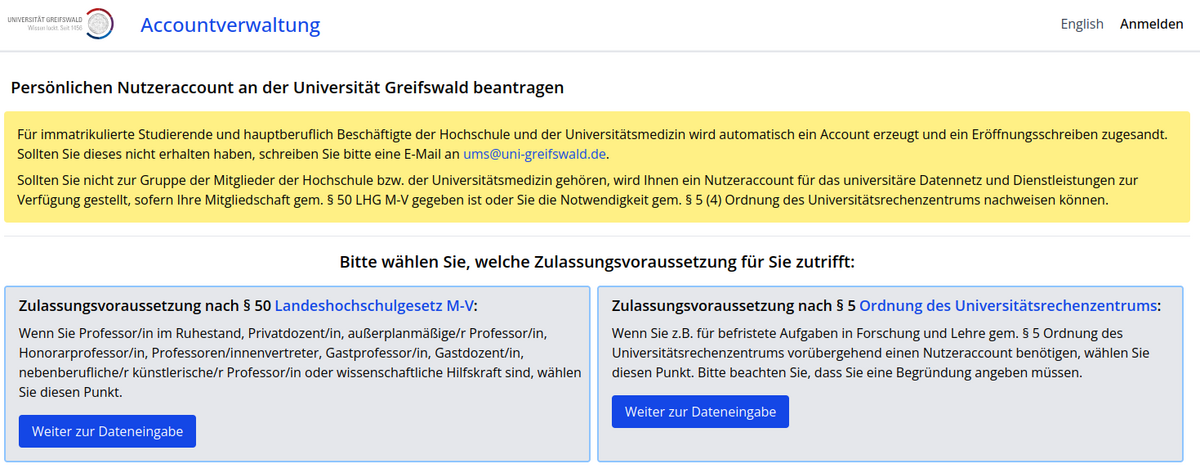Click the 'Zulassungsvoraussetzung nach § 5' card heading text
Viewport: 1200px width, 473px height.
click(733, 306)
